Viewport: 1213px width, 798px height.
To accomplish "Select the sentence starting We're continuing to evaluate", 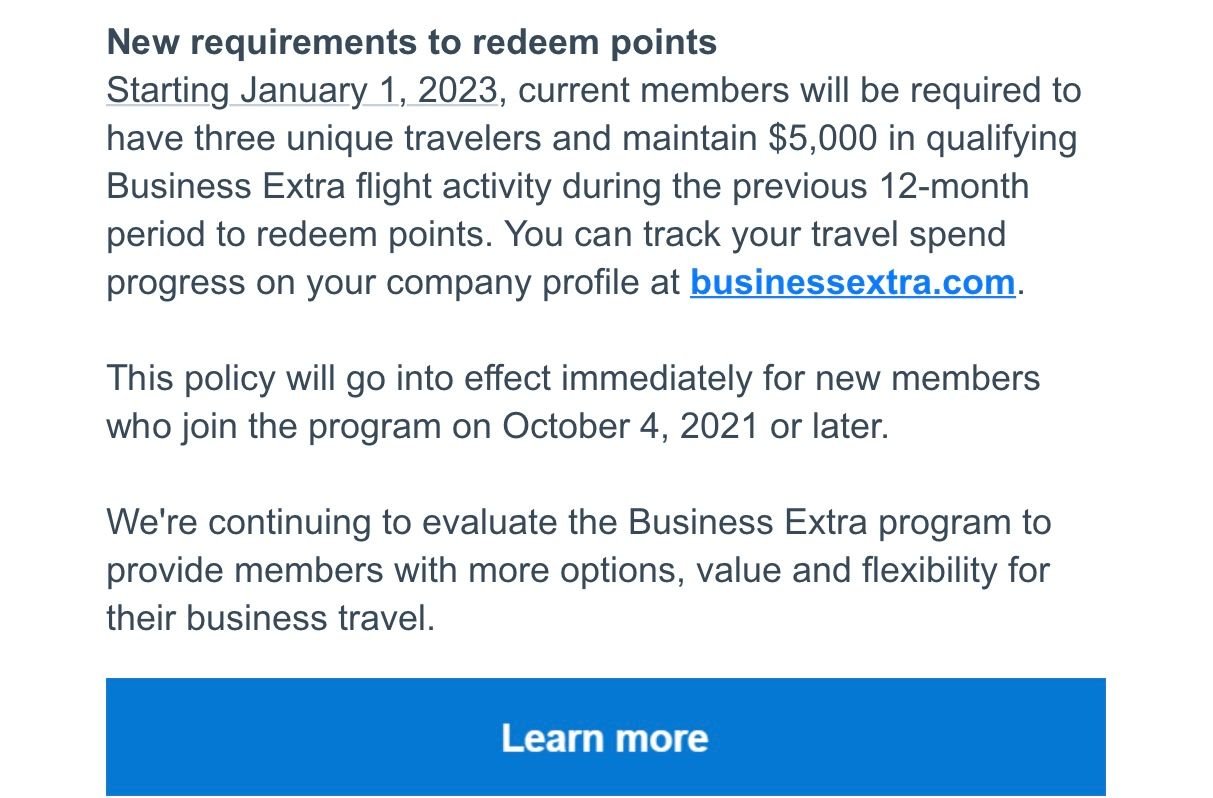I will [x=578, y=570].
